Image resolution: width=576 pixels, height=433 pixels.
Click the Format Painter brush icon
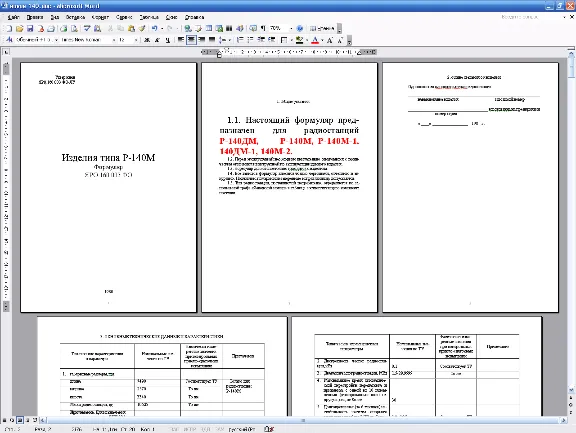click(x=142, y=28)
